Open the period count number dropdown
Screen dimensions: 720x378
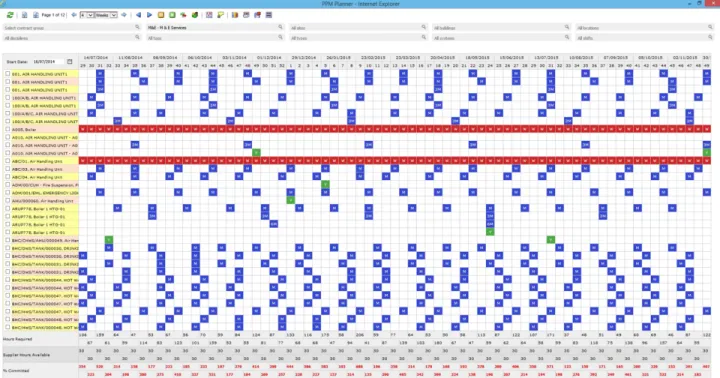(x=87, y=15)
